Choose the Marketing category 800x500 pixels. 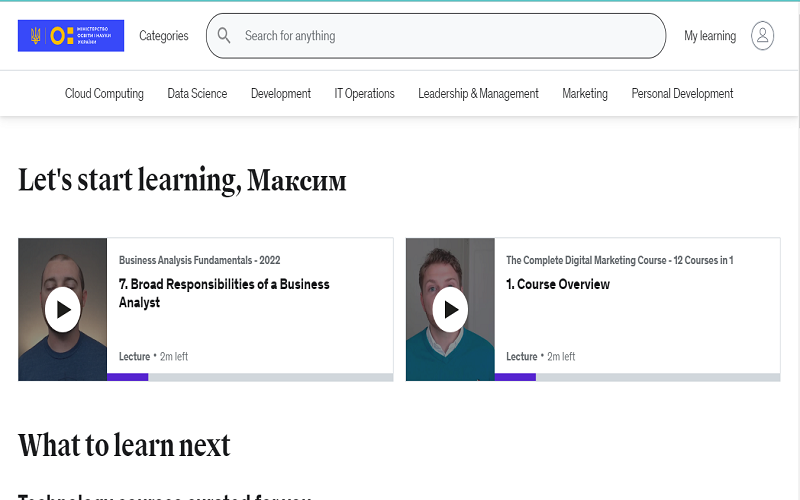(x=584, y=94)
